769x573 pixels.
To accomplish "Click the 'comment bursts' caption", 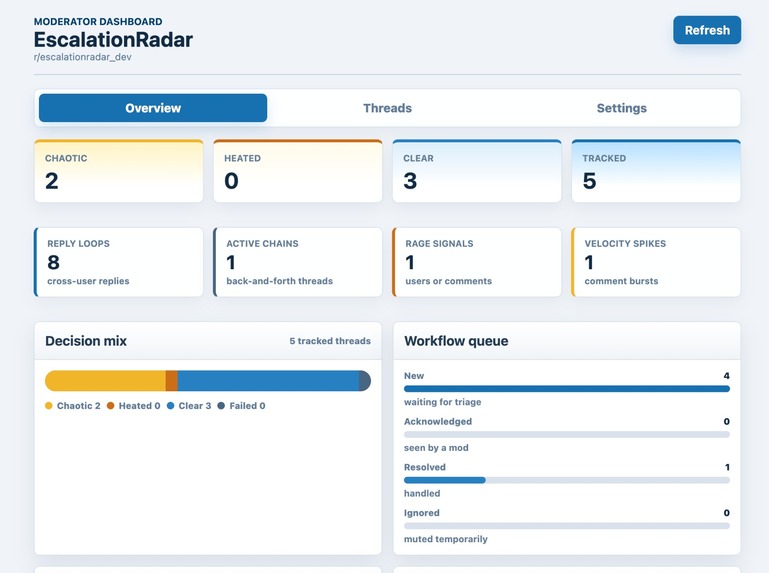I will (x=621, y=281).
